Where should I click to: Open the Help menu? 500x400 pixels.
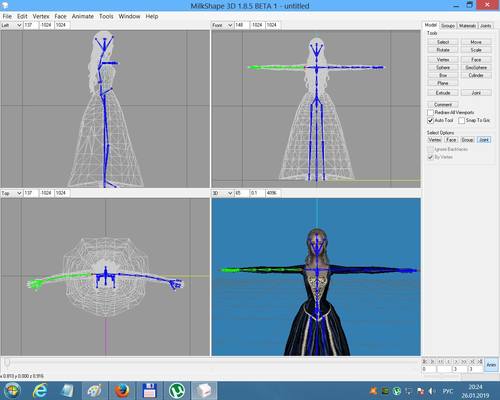point(152,16)
